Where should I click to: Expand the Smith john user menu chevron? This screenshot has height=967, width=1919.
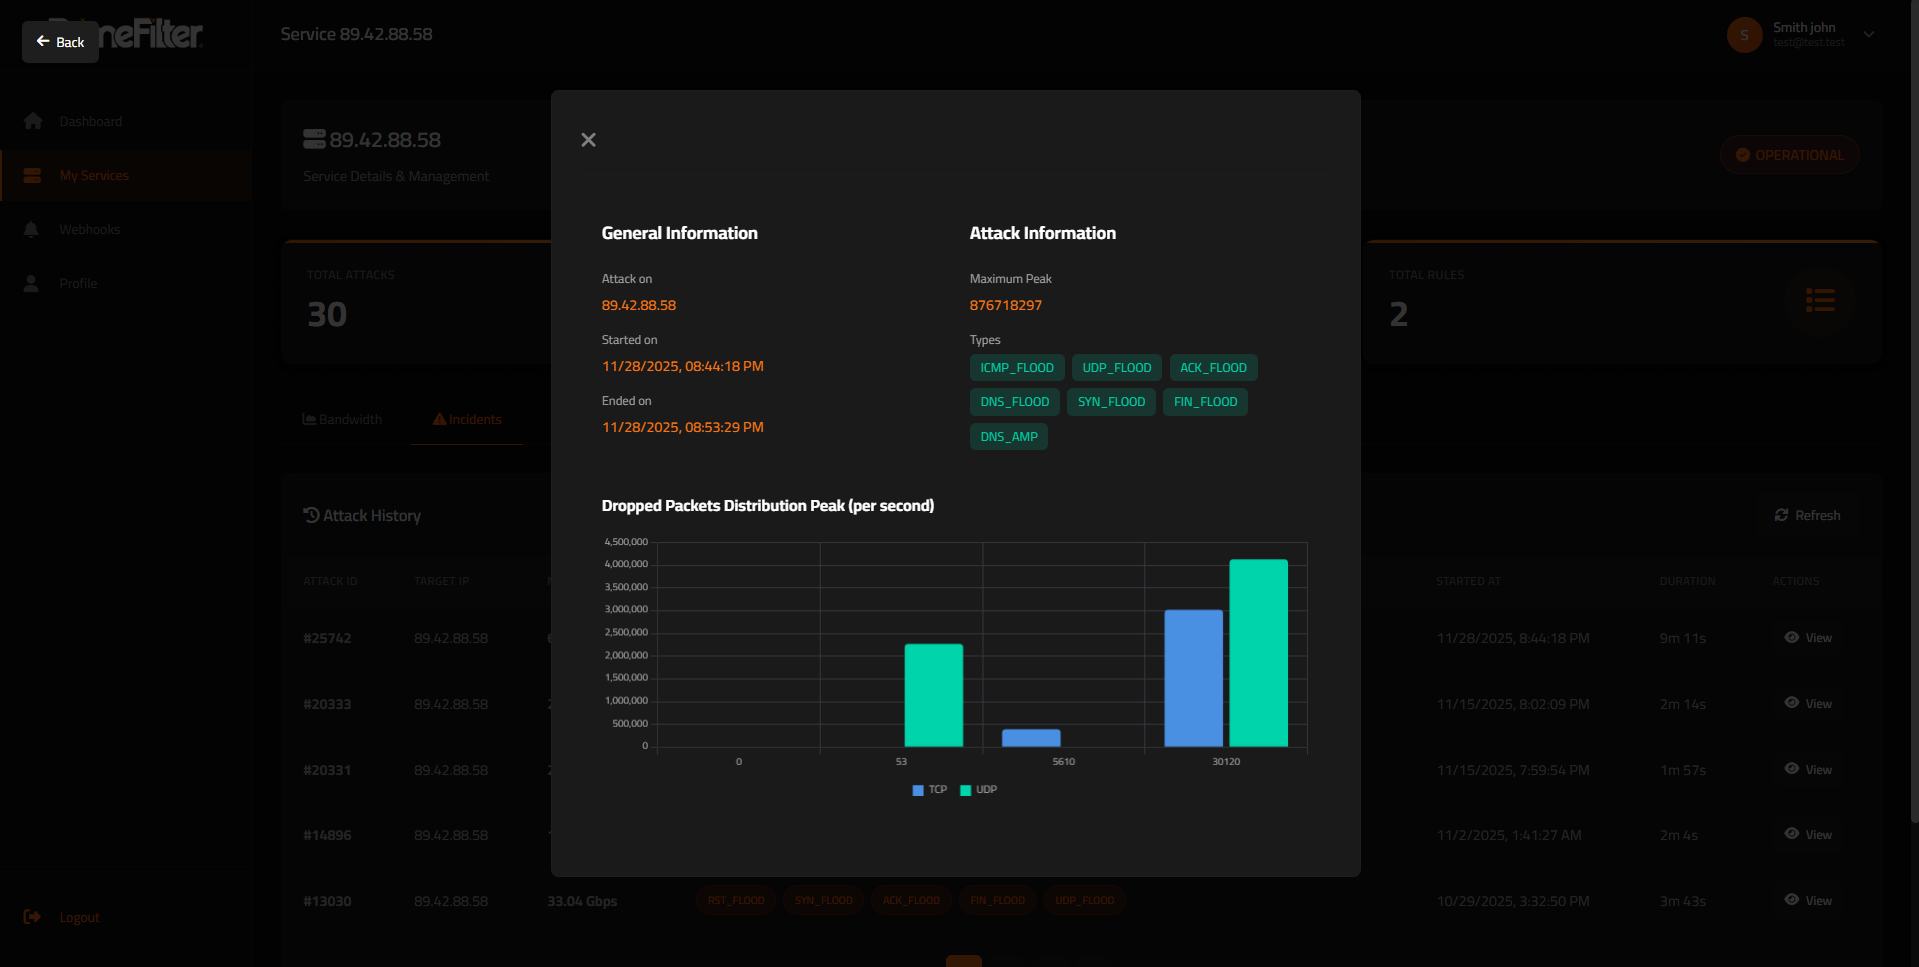click(1869, 35)
